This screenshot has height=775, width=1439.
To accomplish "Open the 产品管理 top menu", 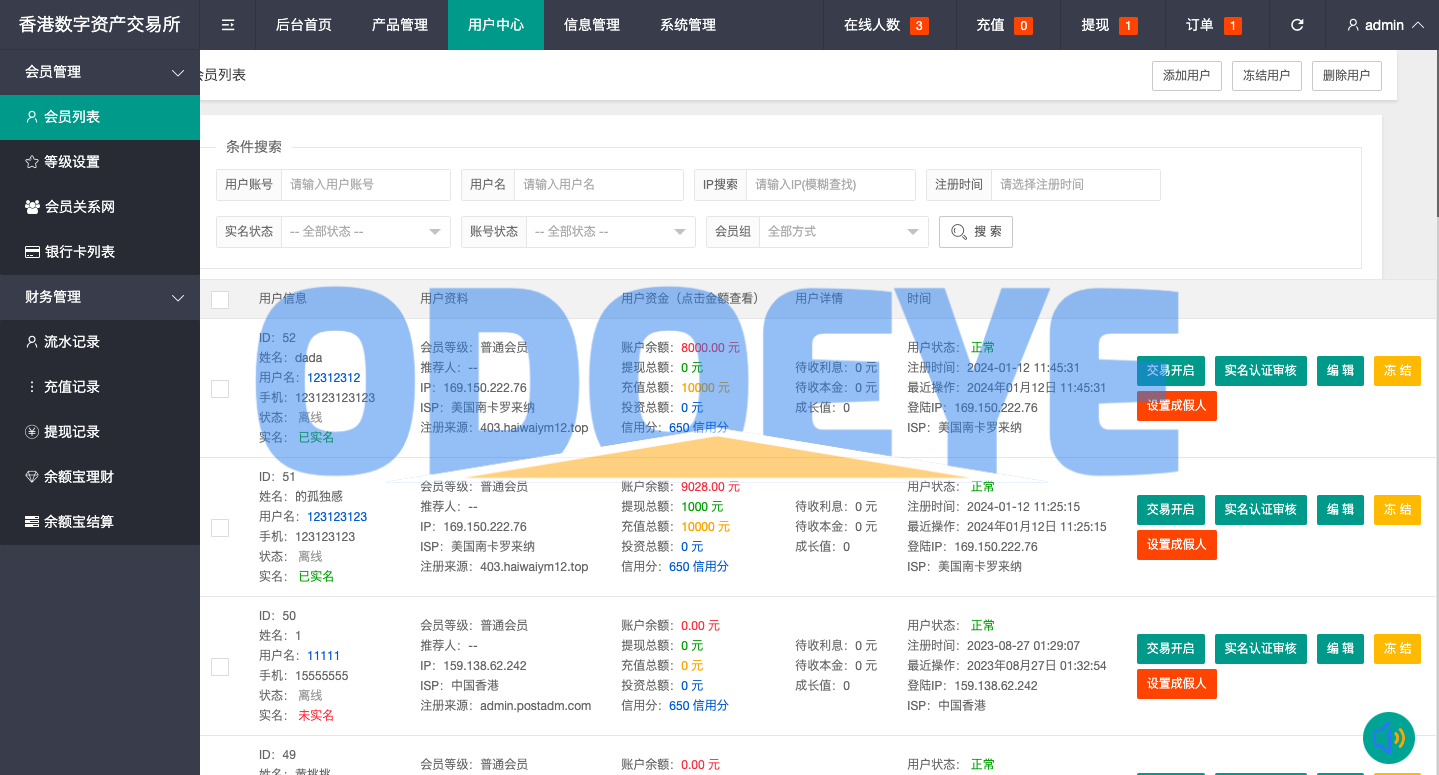I will (x=400, y=25).
